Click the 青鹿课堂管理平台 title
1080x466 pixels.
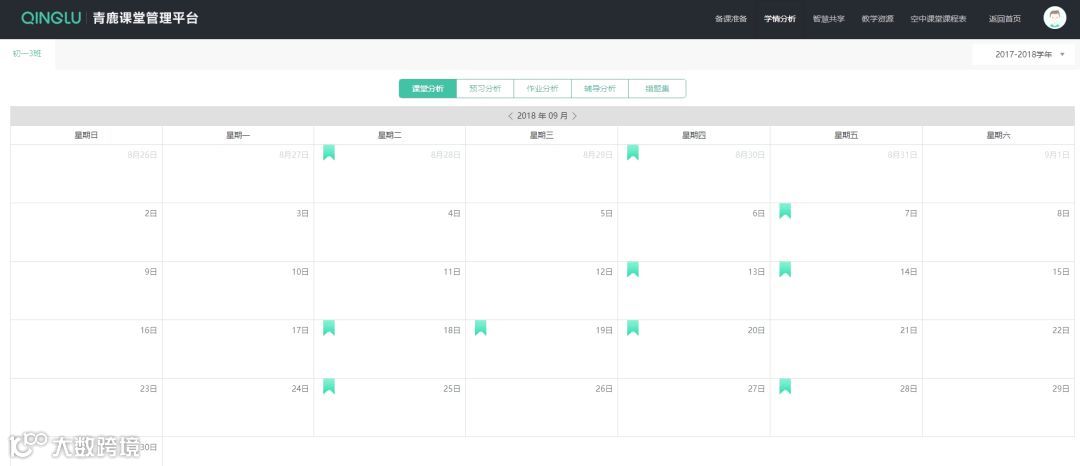pos(145,19)
